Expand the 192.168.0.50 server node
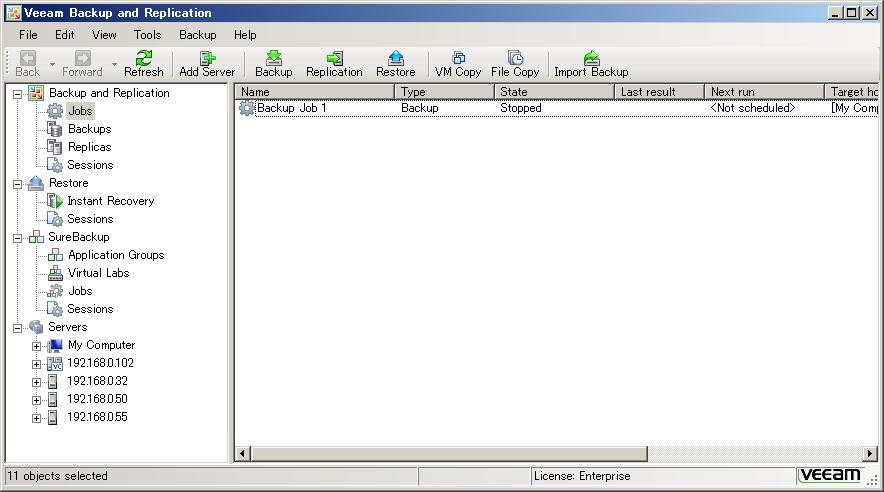This screenshot has height=492, width=884. (x=37, y=400)
